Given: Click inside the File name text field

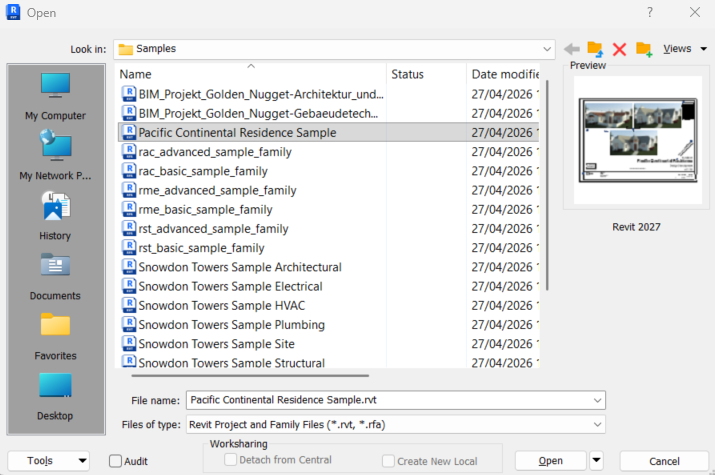Looking at the screenshot, I should pyautogui.click(x=395, y=400).
